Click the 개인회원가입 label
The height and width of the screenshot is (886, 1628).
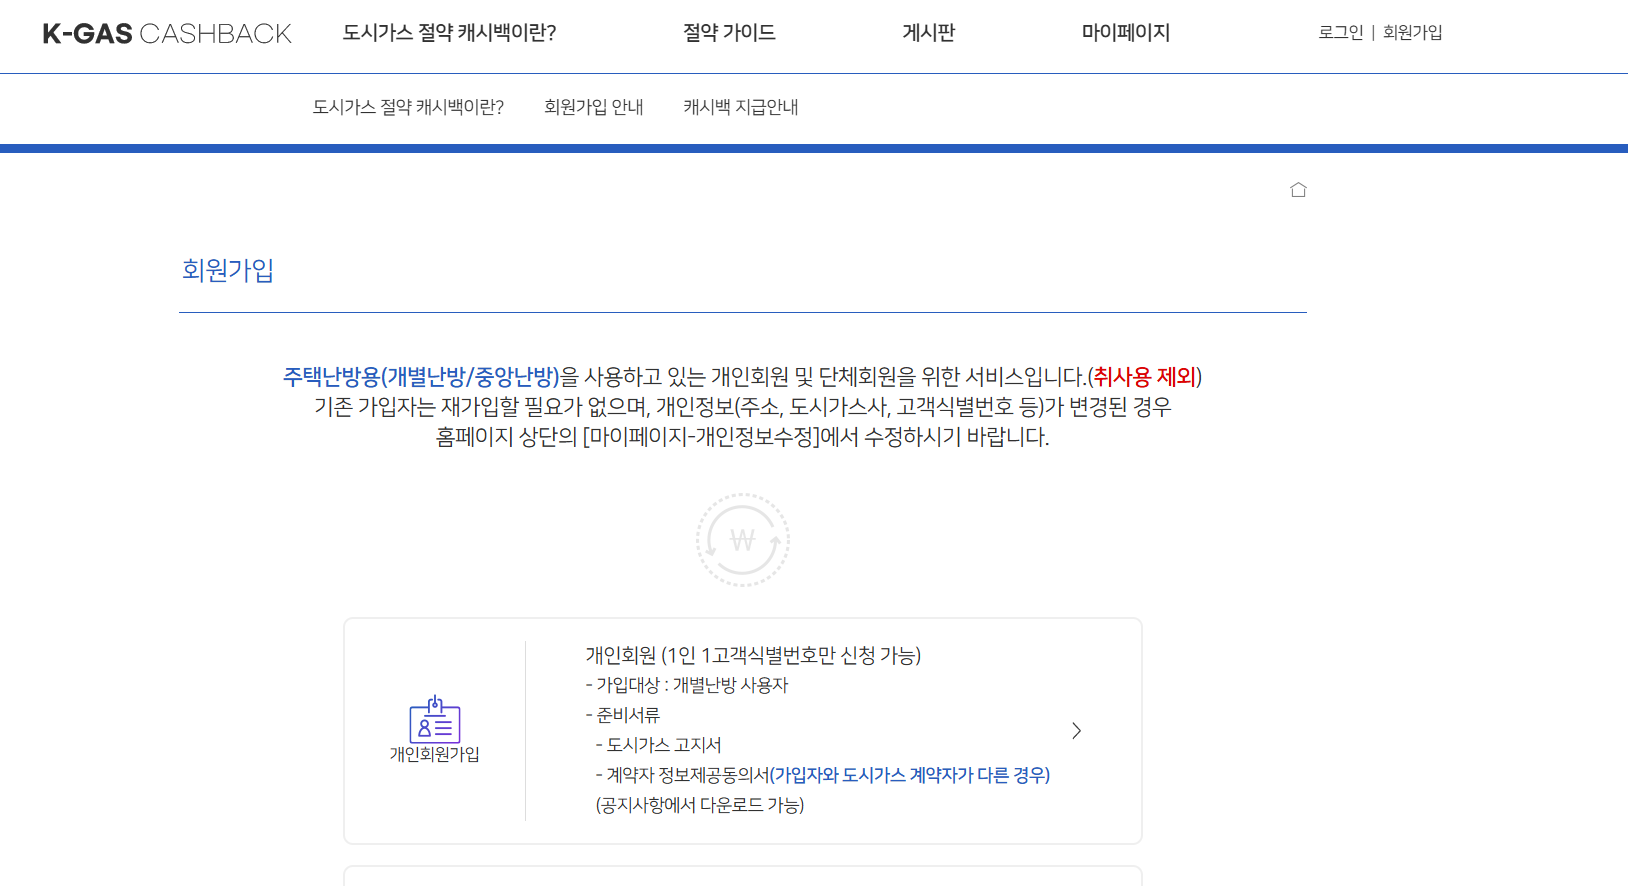point(435,755)
